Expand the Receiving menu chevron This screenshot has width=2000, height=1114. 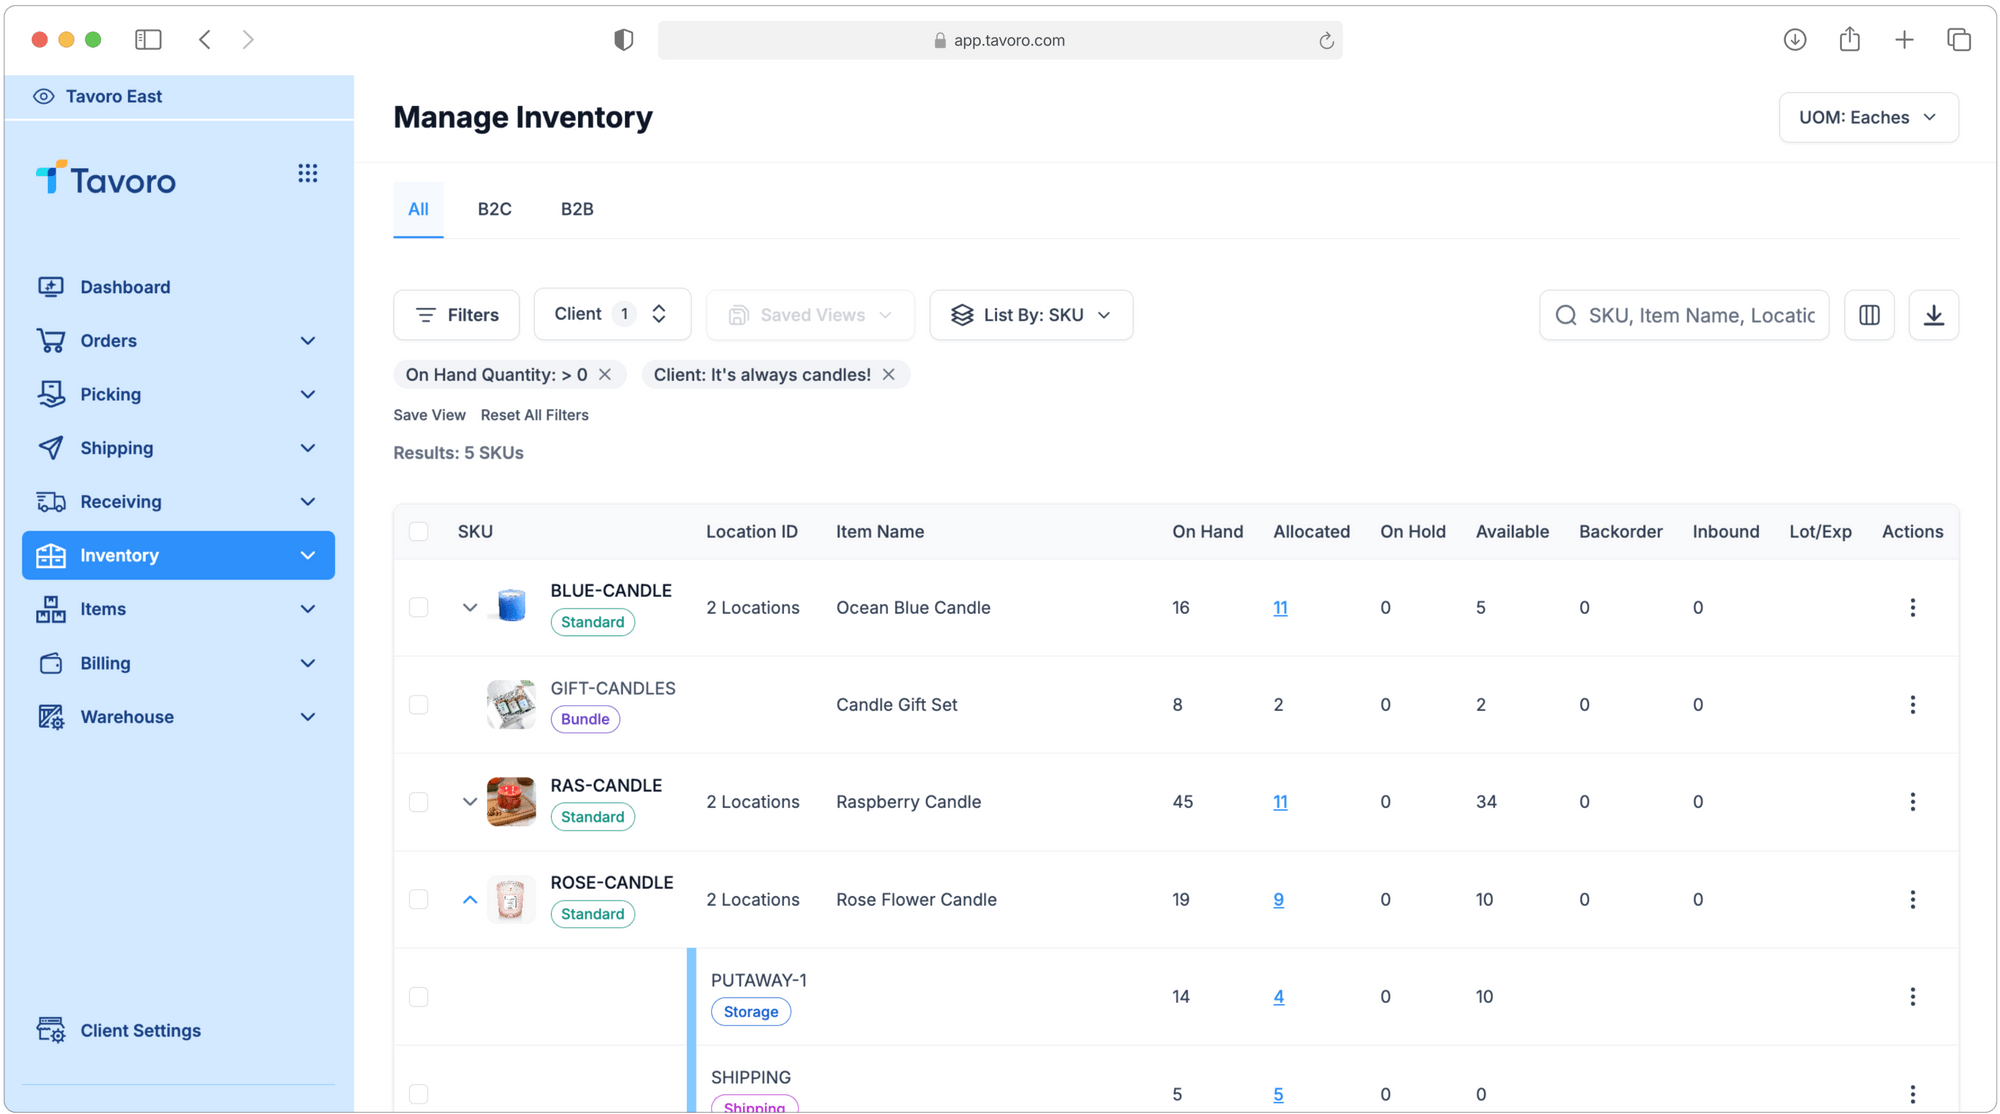pos(308,502)
